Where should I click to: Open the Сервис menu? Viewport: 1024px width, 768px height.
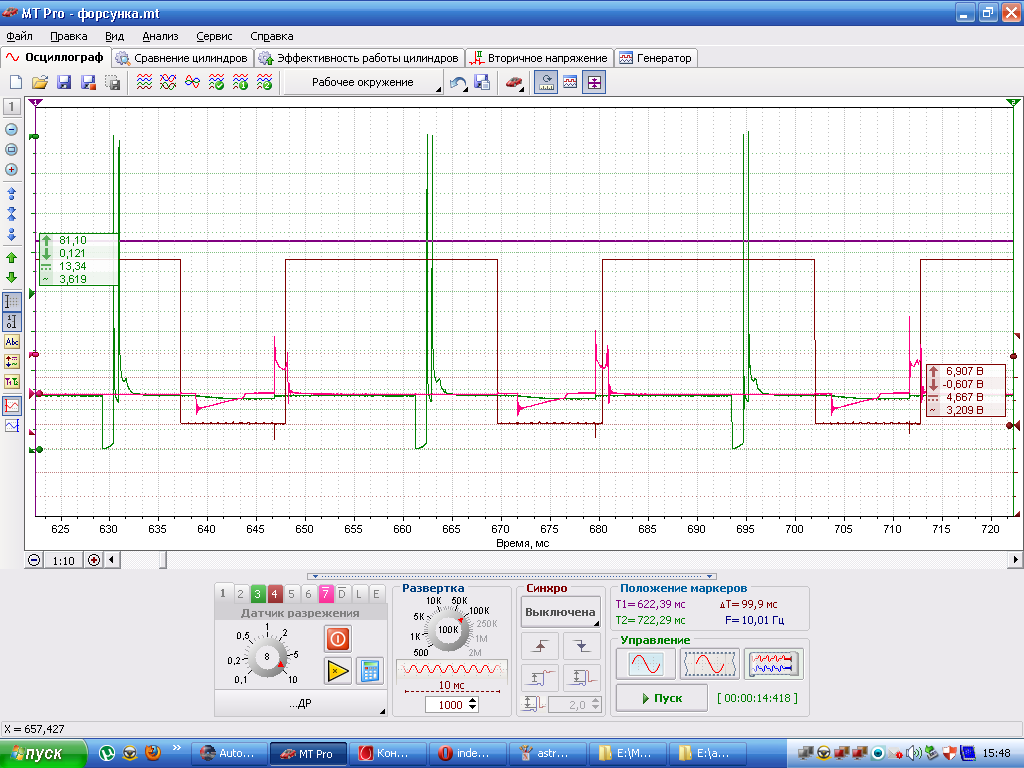point(214,37)
